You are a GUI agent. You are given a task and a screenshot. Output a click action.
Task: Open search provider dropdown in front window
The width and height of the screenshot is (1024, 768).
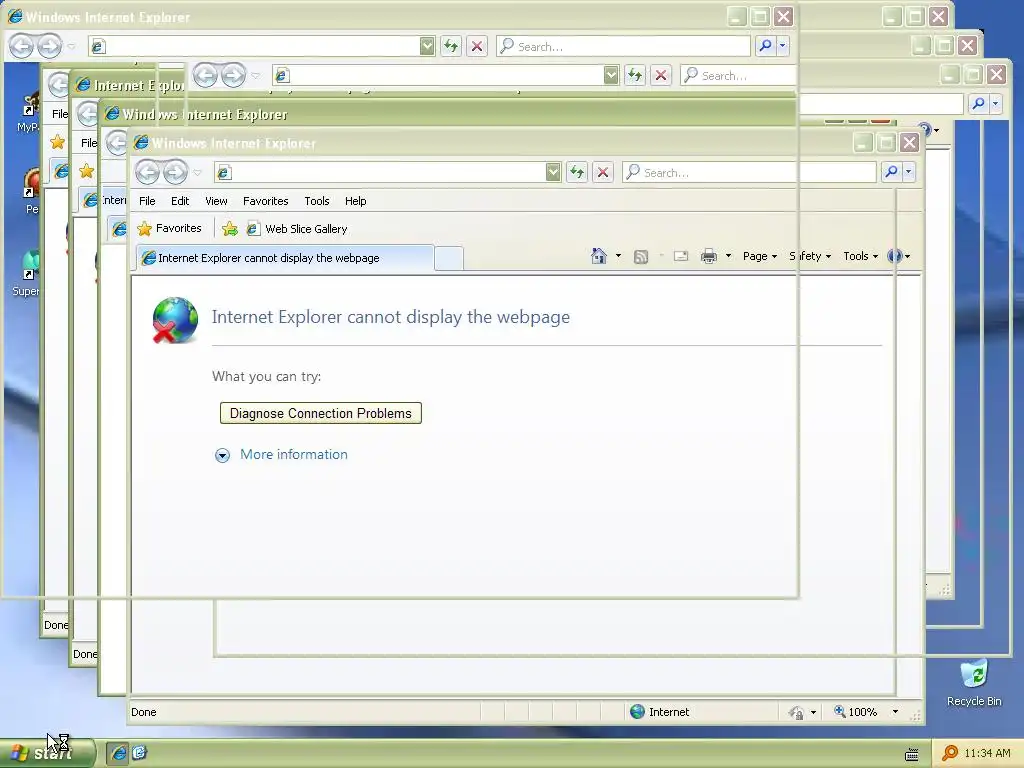[x=908, y=172]
